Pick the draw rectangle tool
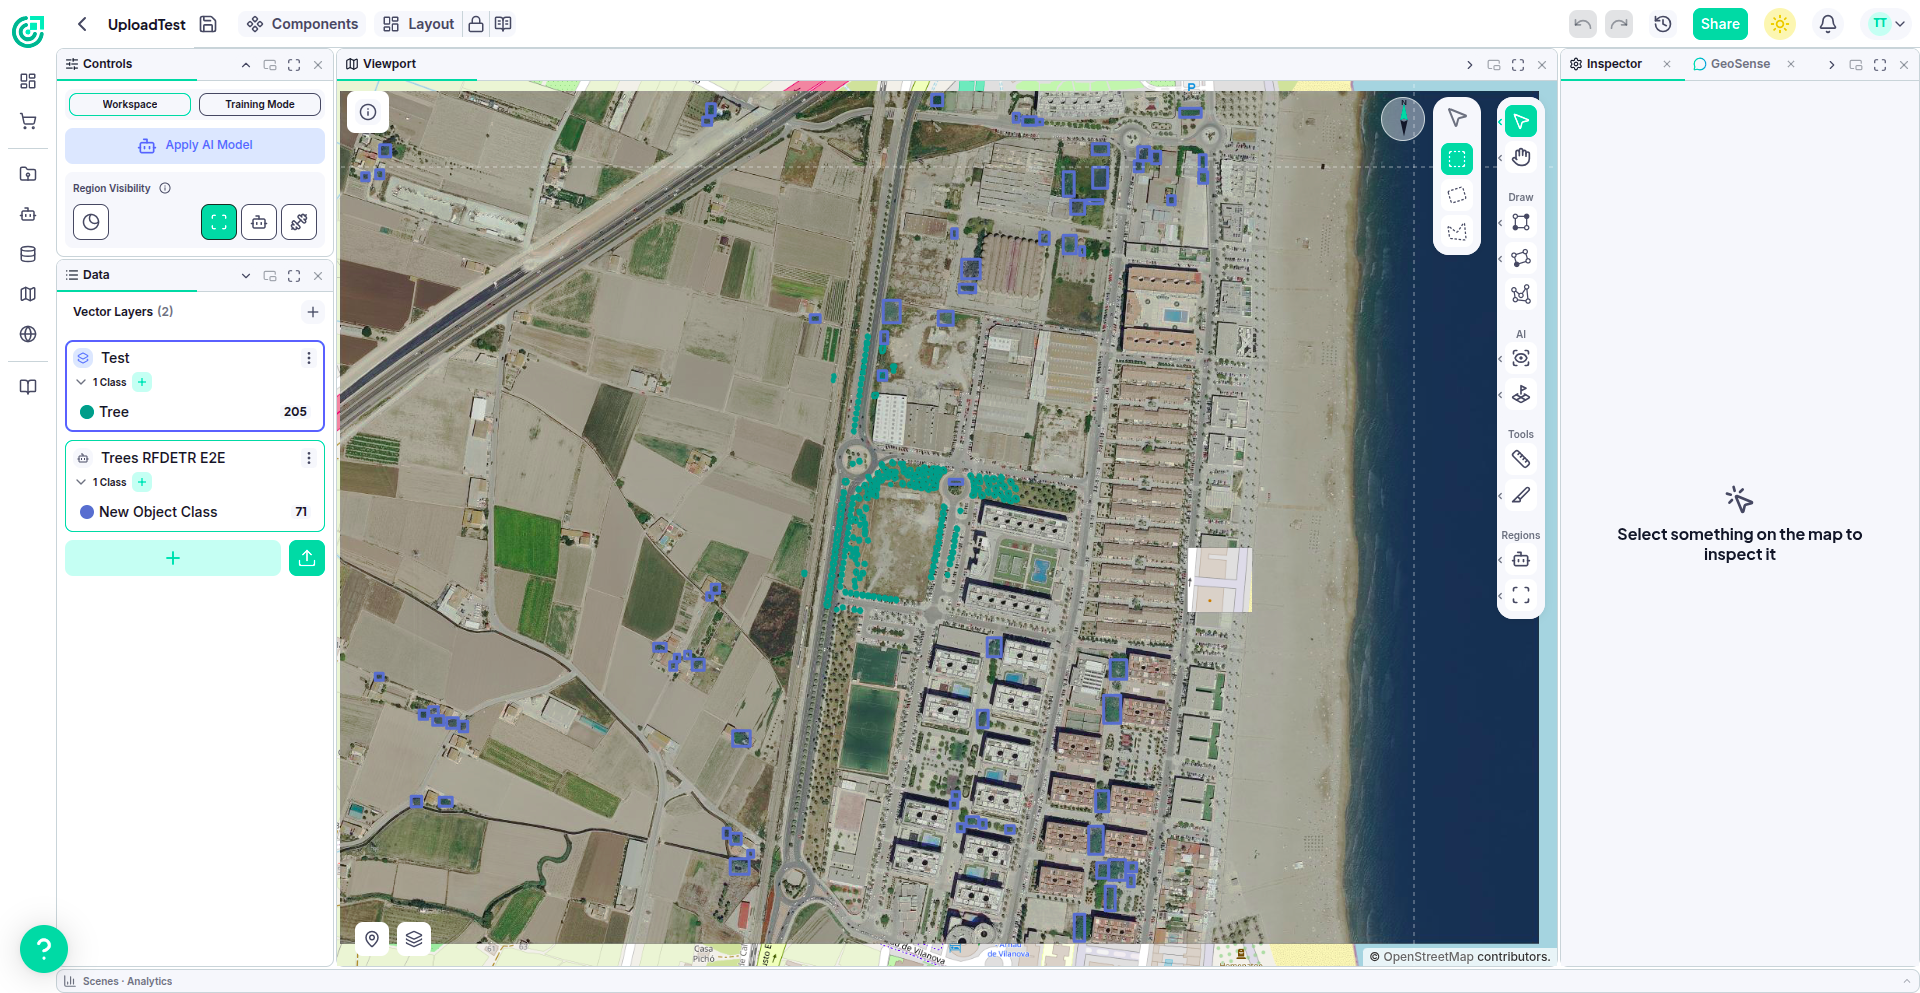The image size is (1920, 993). pyautogui.click(x=1521, y=222)
